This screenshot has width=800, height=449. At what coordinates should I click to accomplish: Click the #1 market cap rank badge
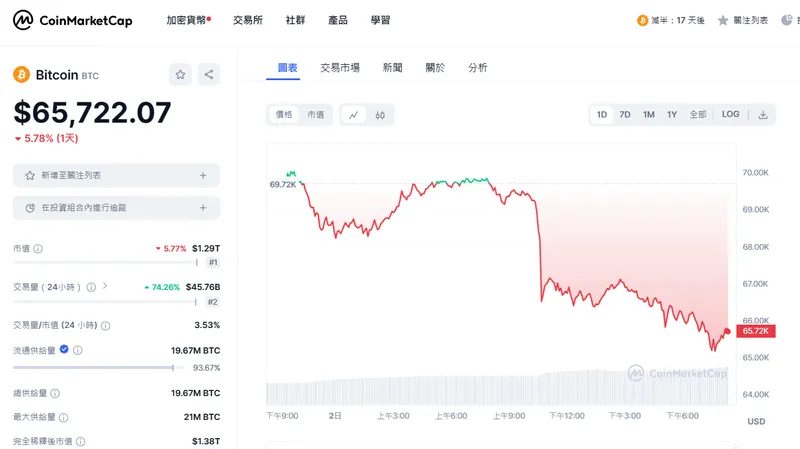(213, 262)
